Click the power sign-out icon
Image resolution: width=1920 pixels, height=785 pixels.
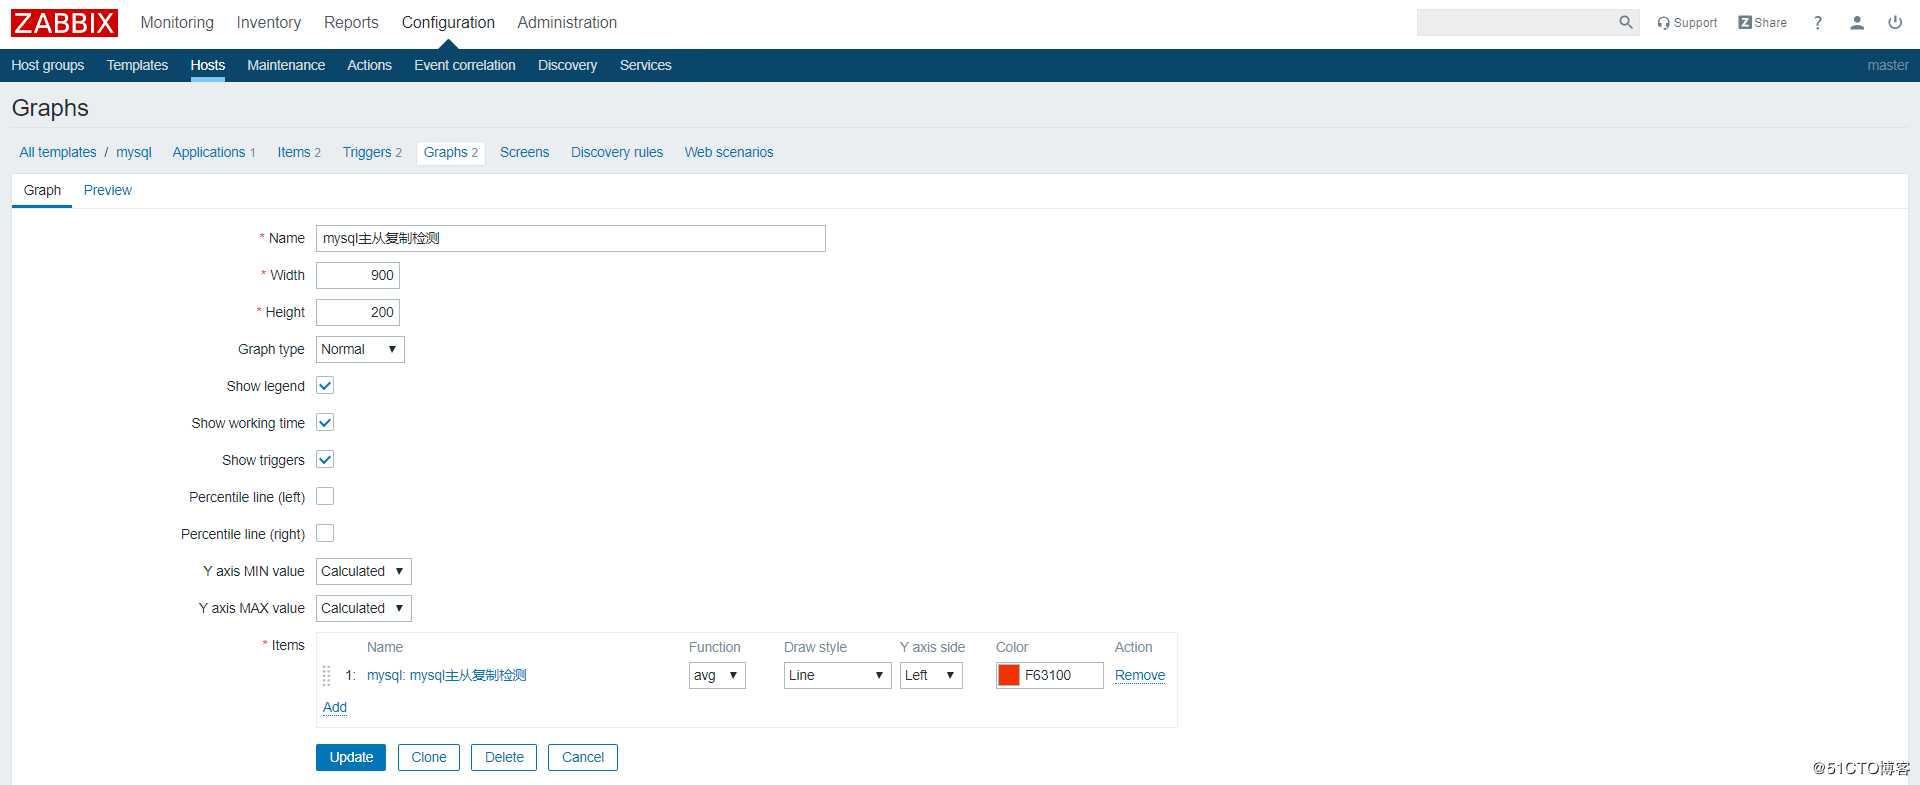[x=1895, y=22]
